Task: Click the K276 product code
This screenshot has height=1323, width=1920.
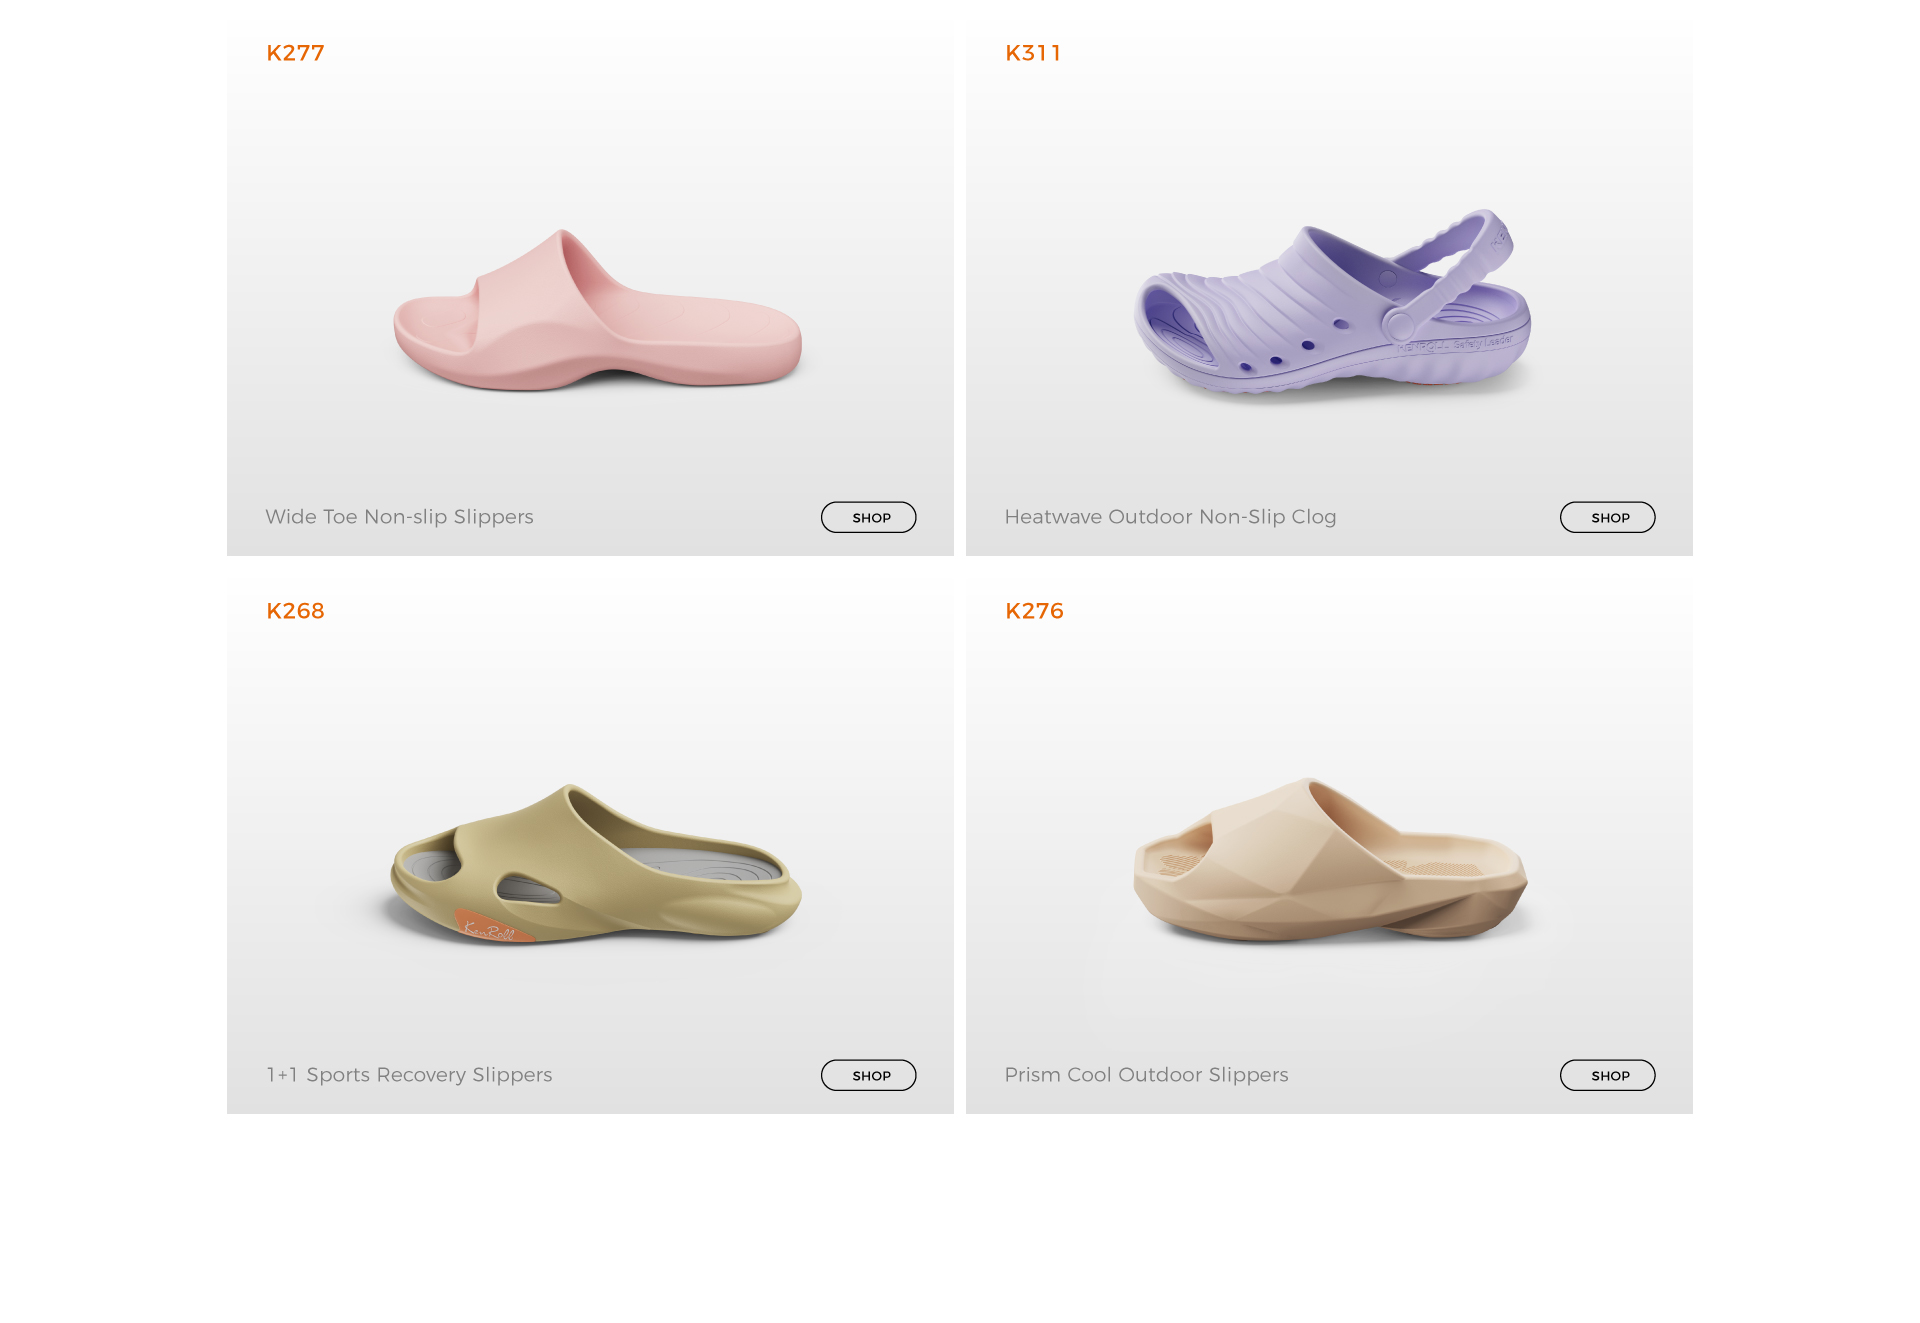Action: 1034,611
